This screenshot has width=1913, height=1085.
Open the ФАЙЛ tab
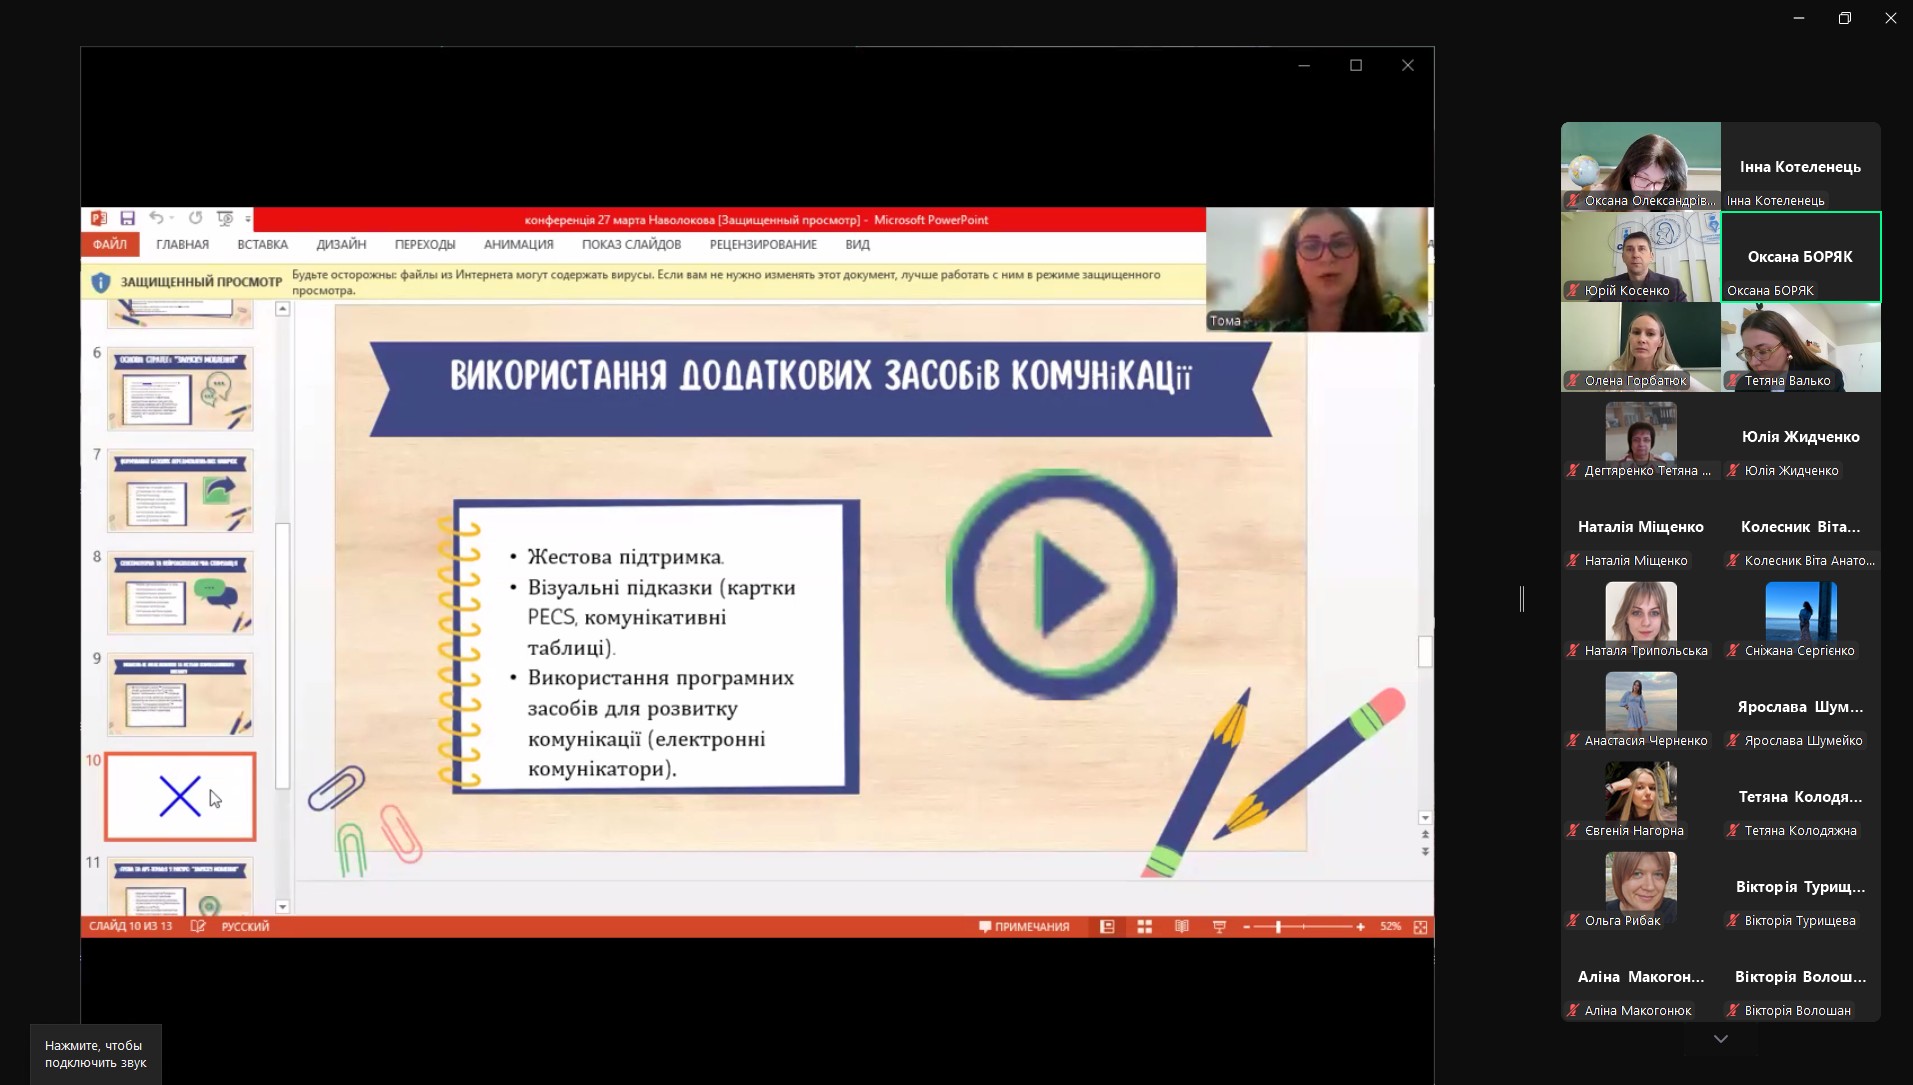pos(110,245)
